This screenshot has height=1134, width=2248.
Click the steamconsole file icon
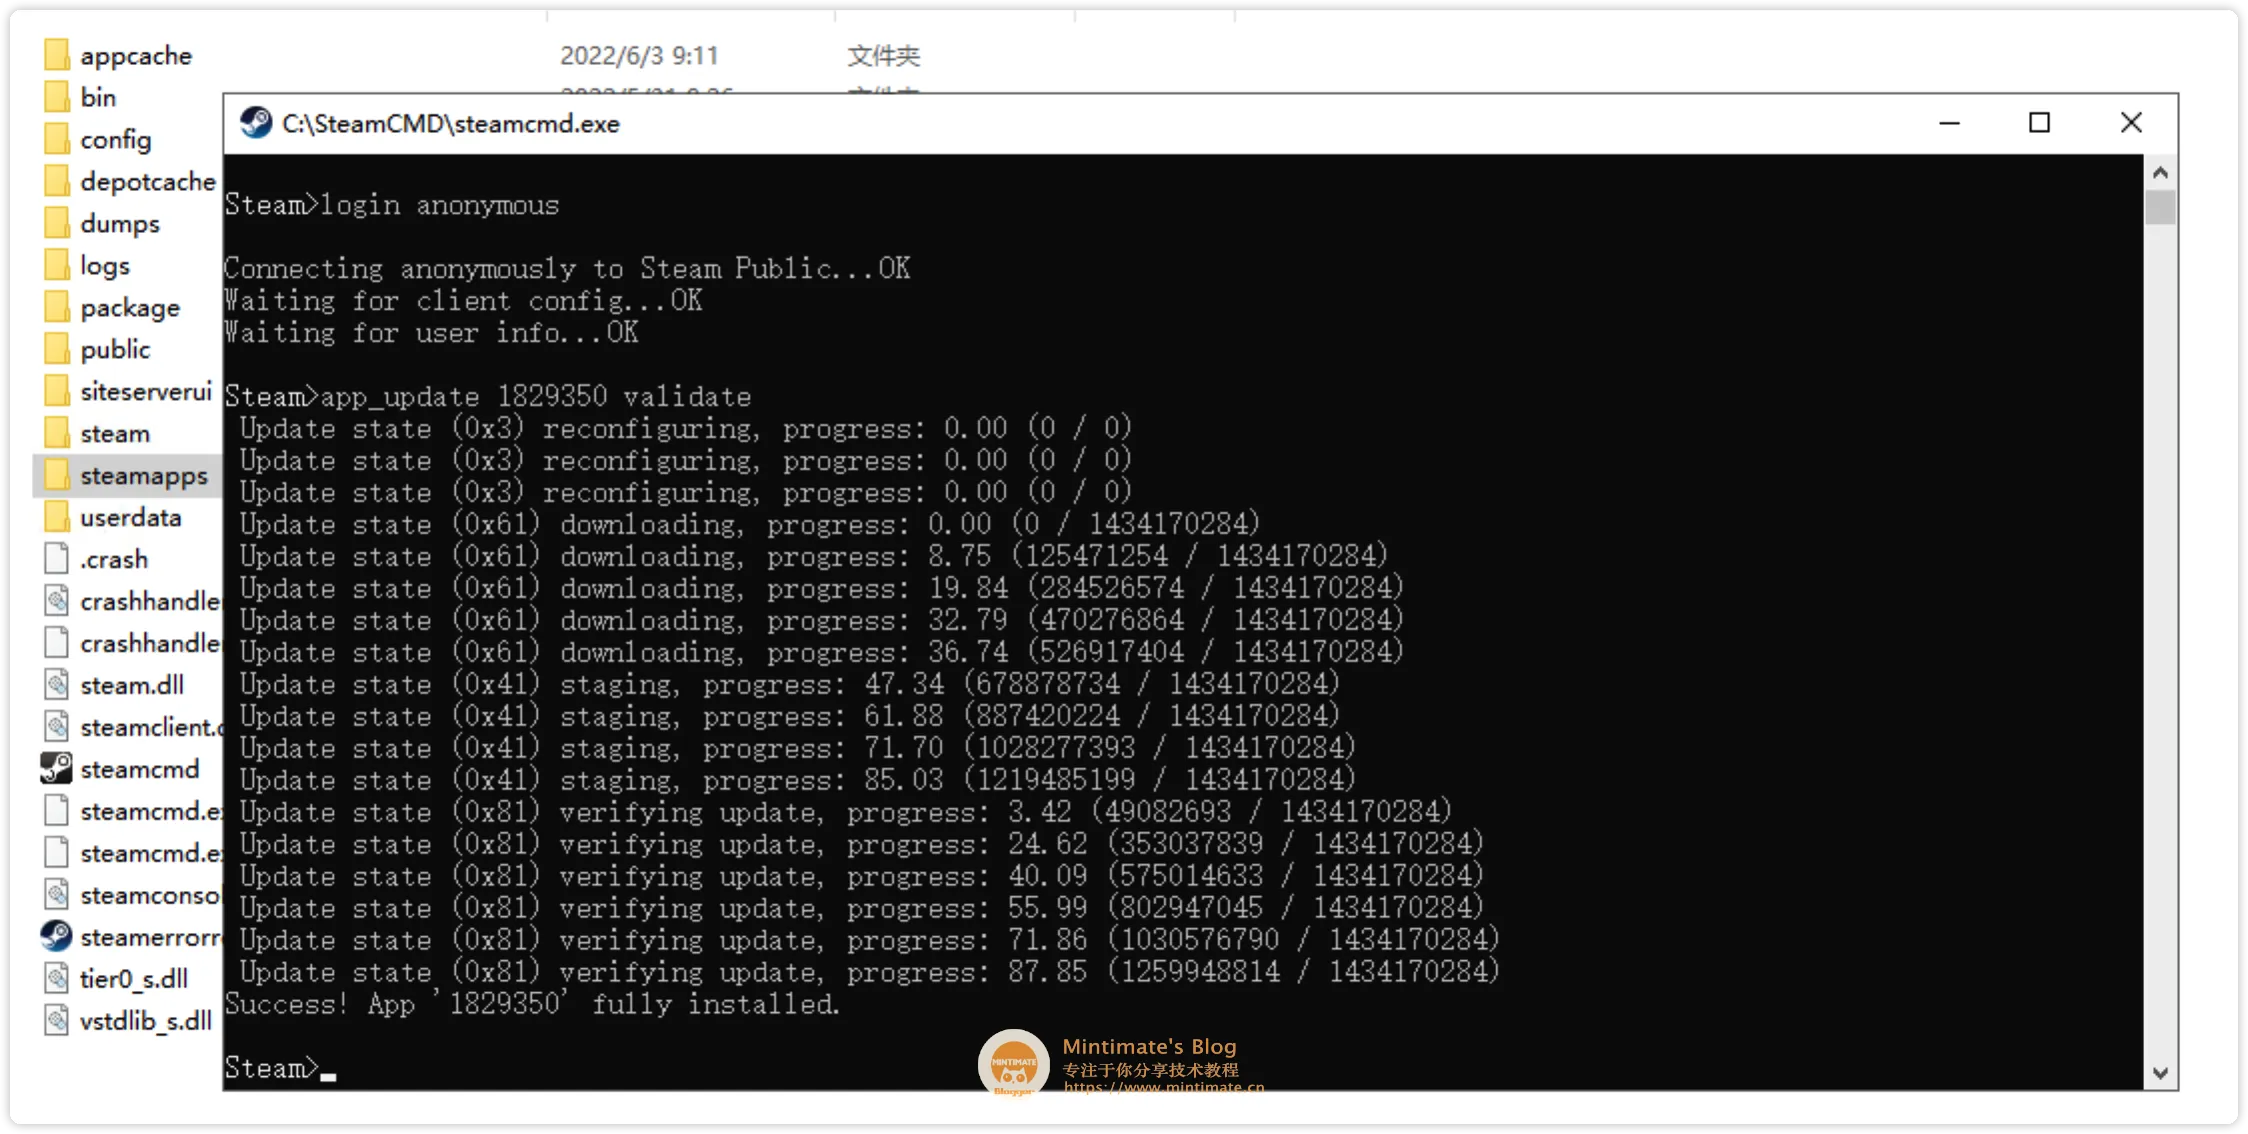(x=57, y=895)
